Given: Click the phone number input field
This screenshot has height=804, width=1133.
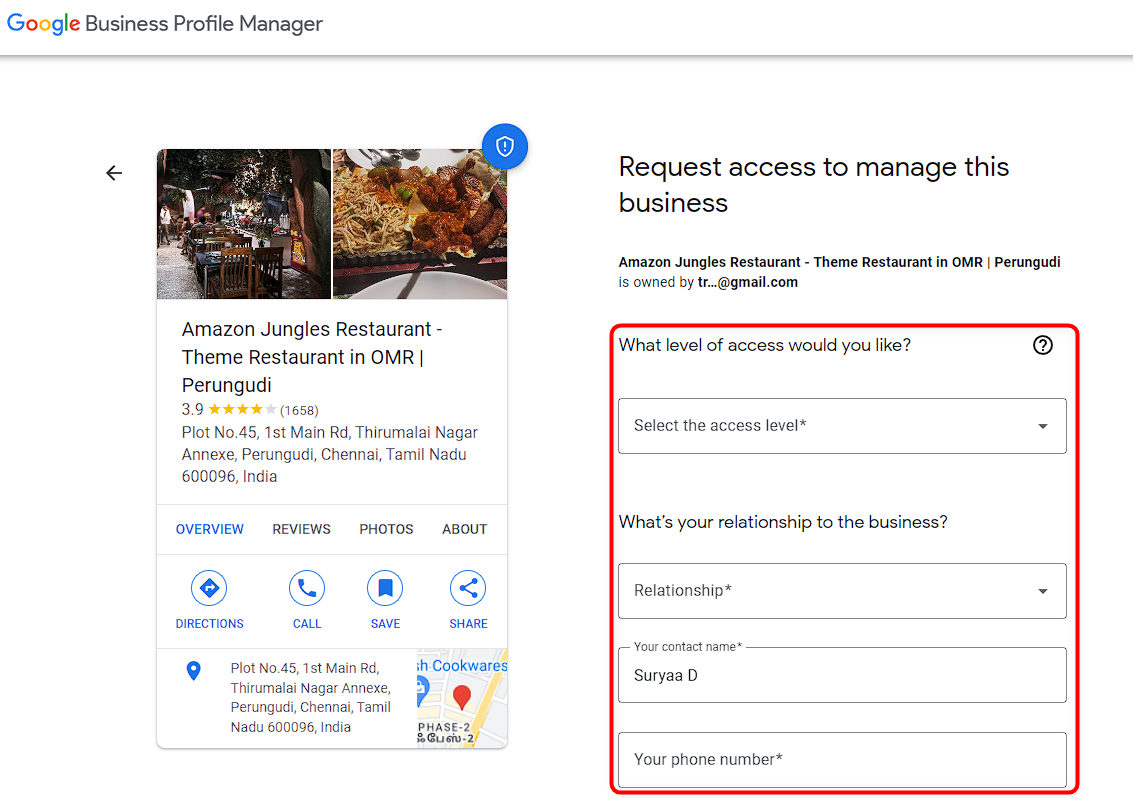Looking at the screenshot, I should (842, 760).
